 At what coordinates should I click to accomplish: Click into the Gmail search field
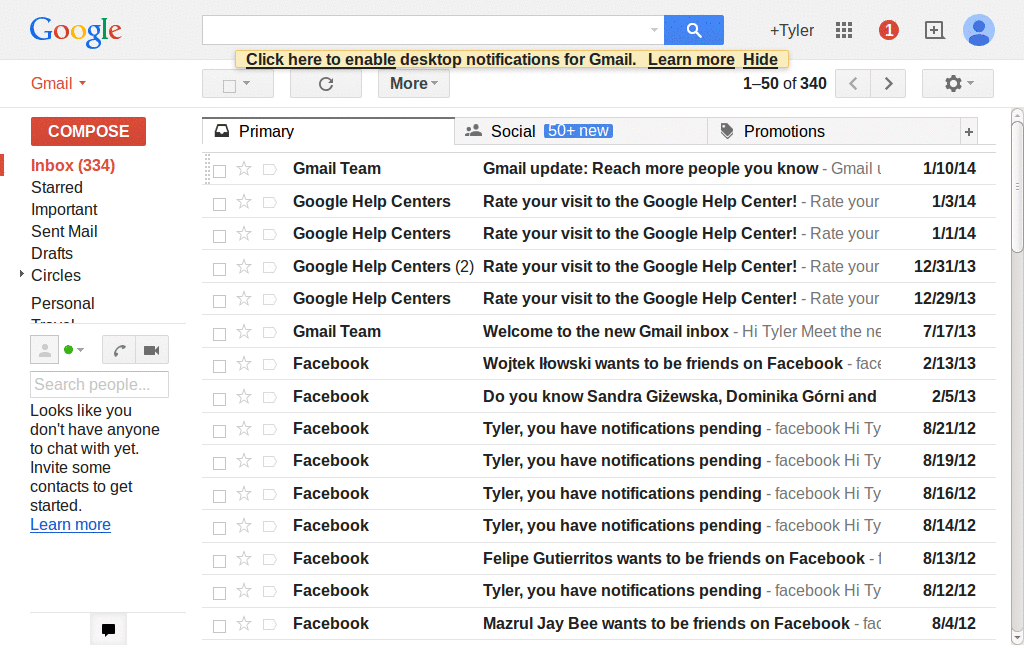click(x=424, y=30)
